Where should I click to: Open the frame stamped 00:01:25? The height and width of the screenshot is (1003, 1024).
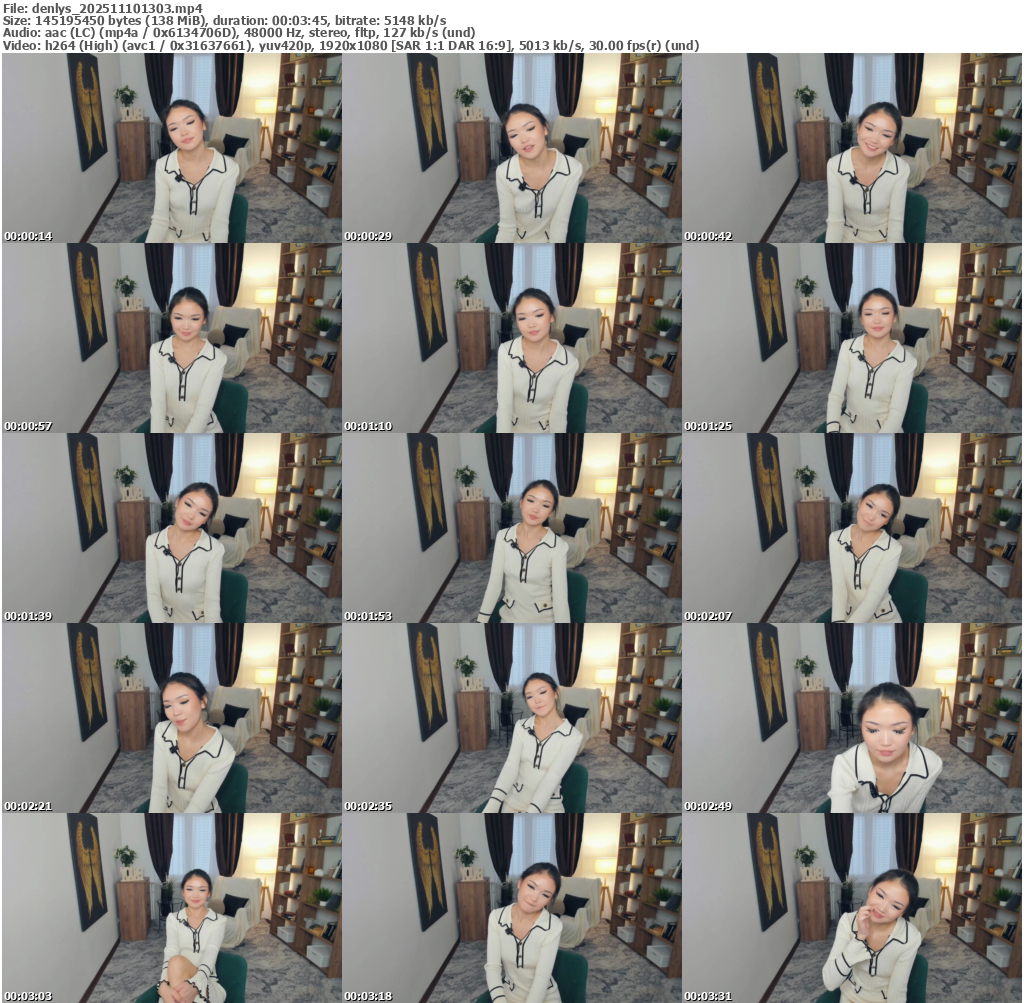(x=852, y=338)
